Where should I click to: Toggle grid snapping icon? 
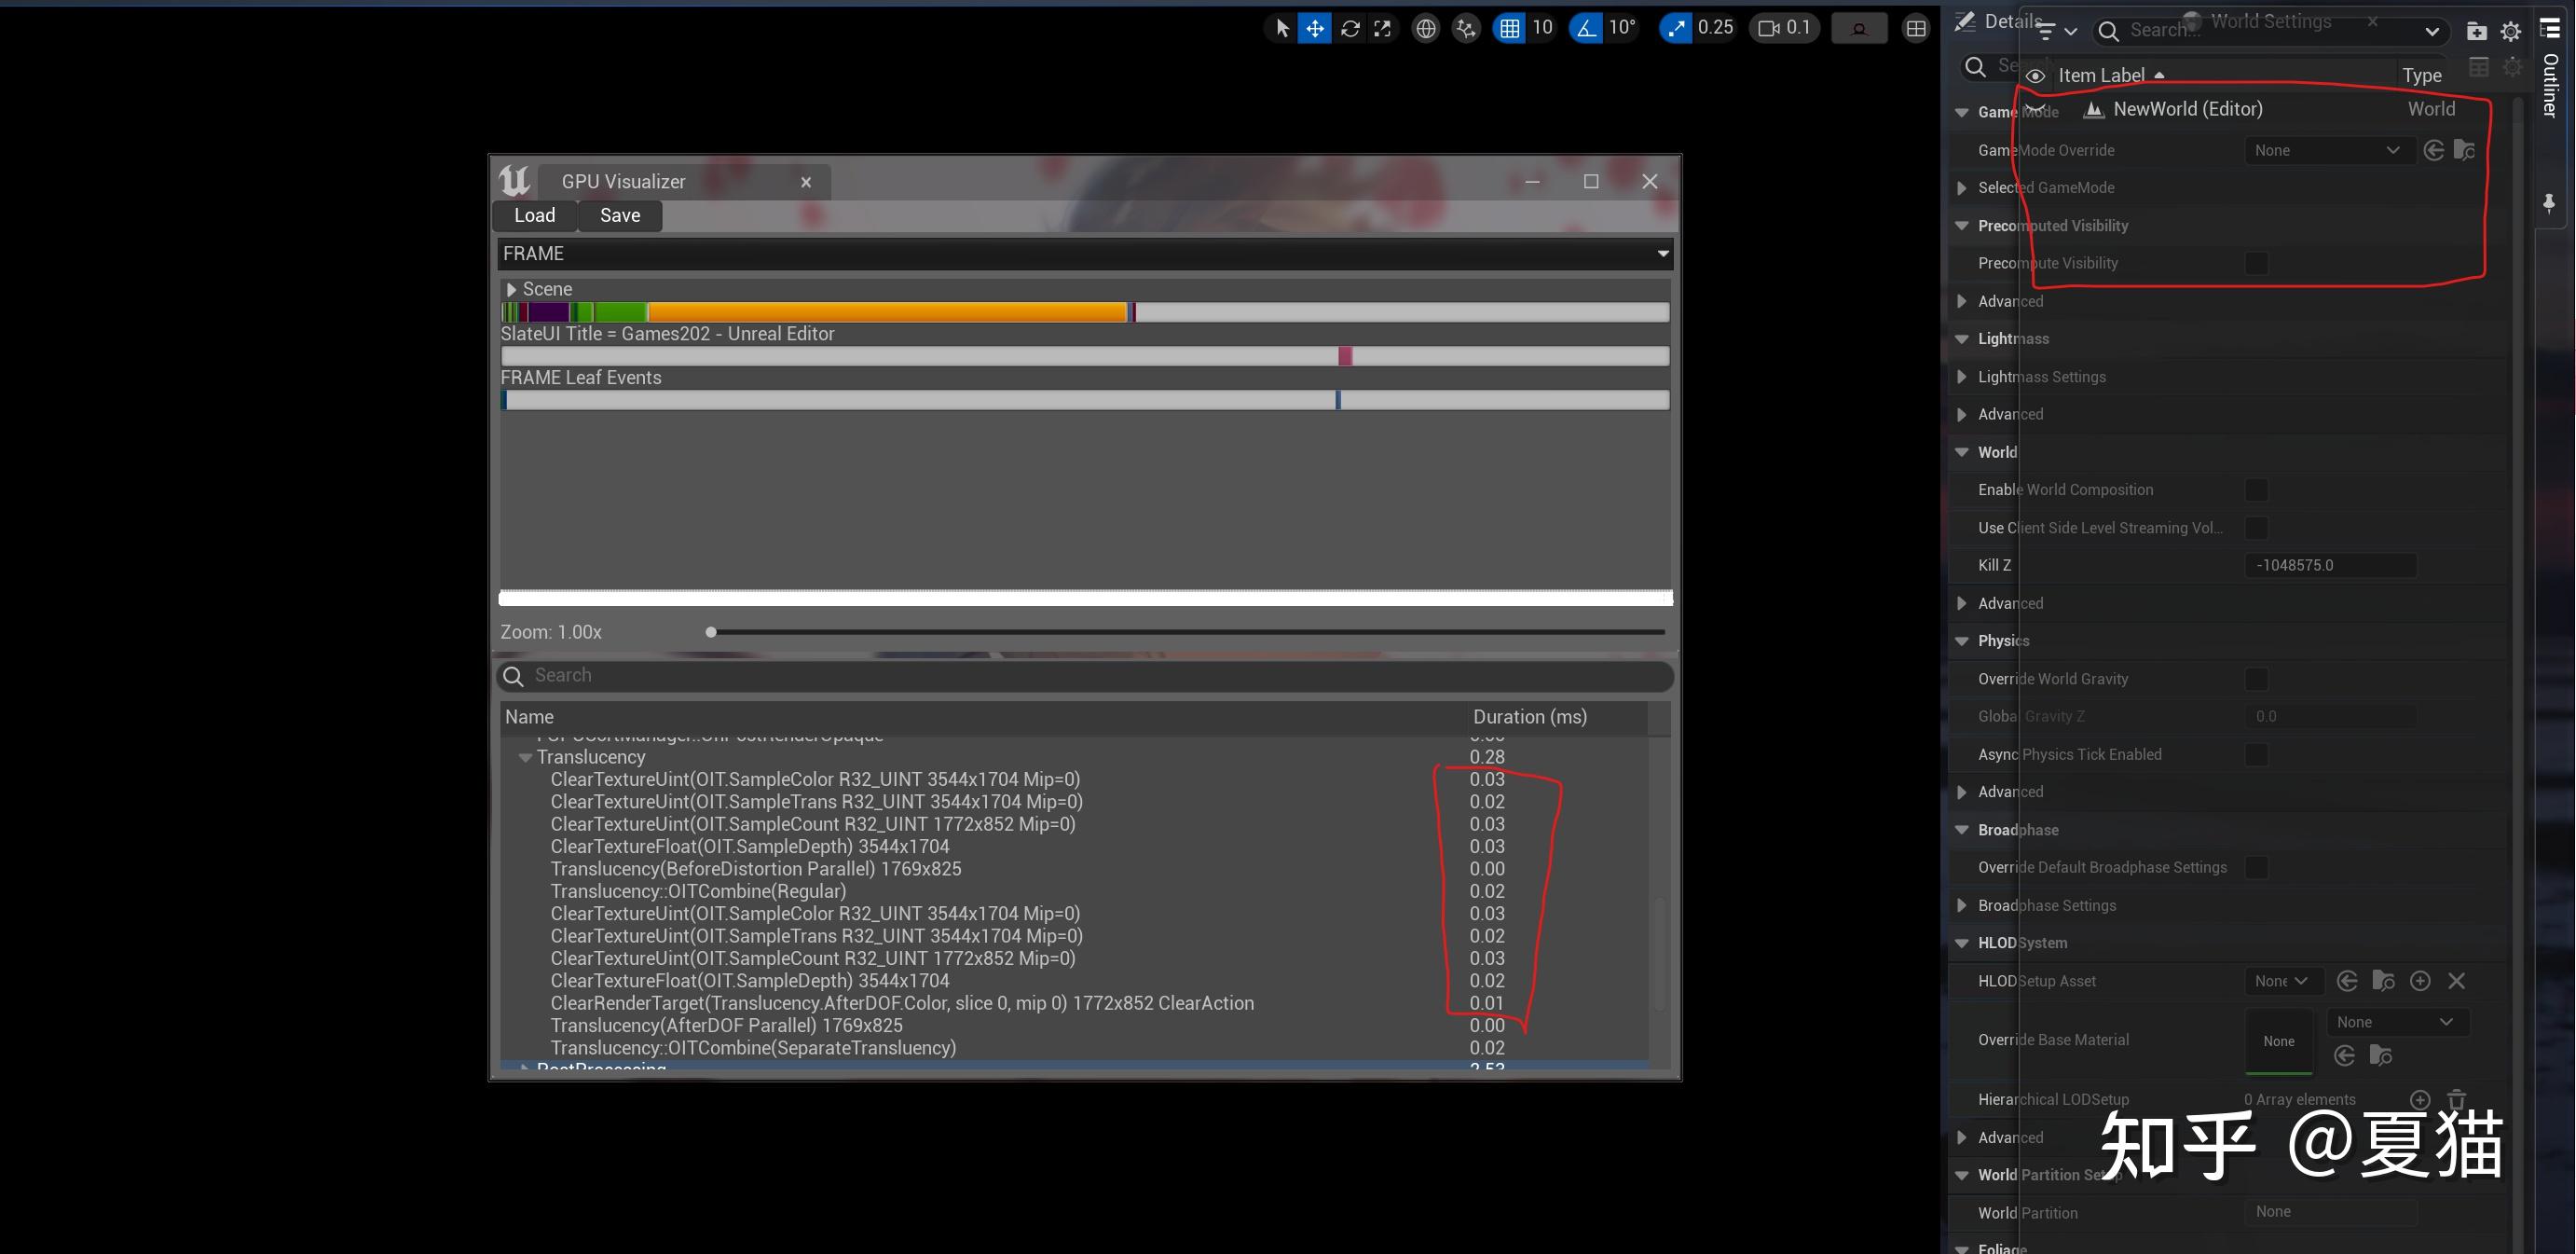1509,28
